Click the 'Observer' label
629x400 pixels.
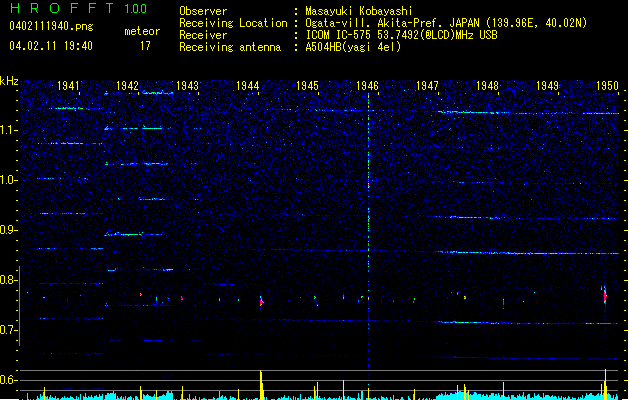(x=203, y=11)
